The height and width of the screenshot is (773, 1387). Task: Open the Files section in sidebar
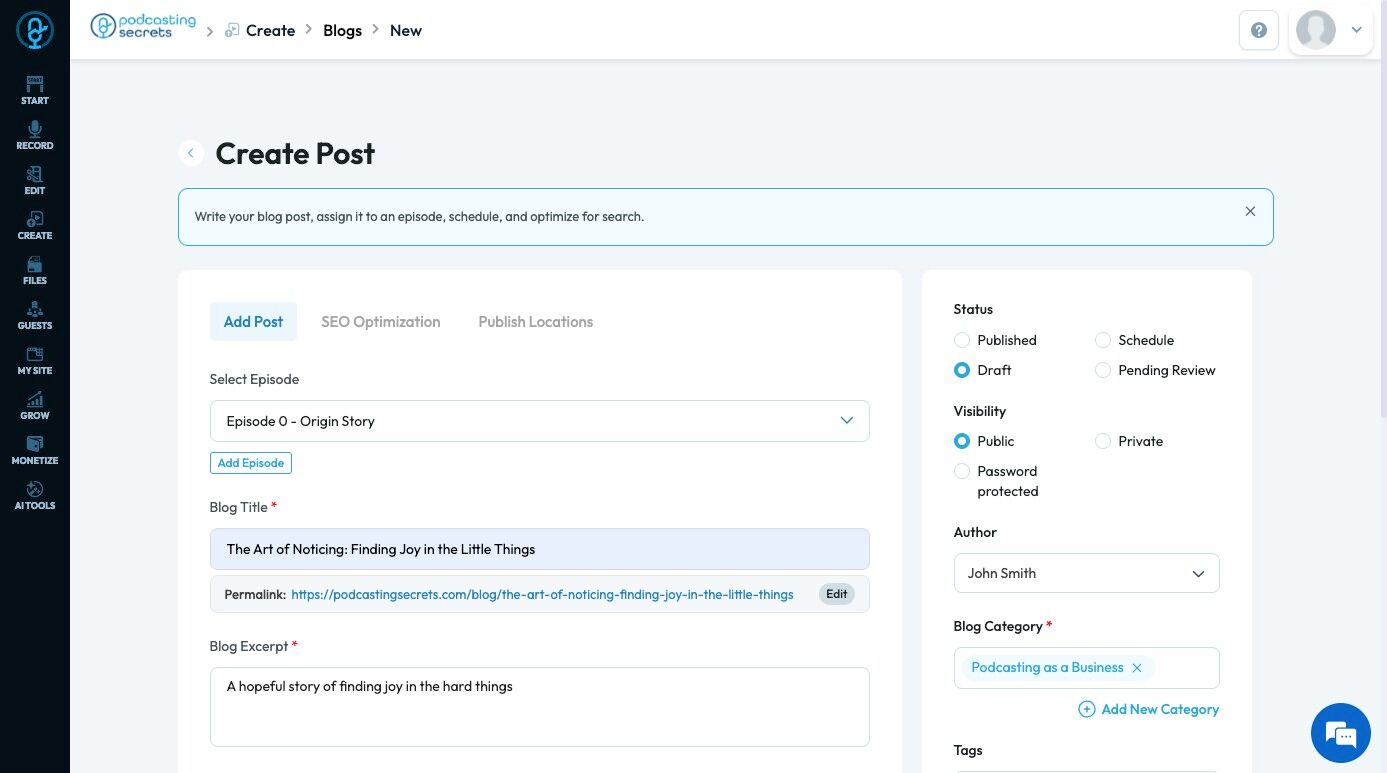35,271
